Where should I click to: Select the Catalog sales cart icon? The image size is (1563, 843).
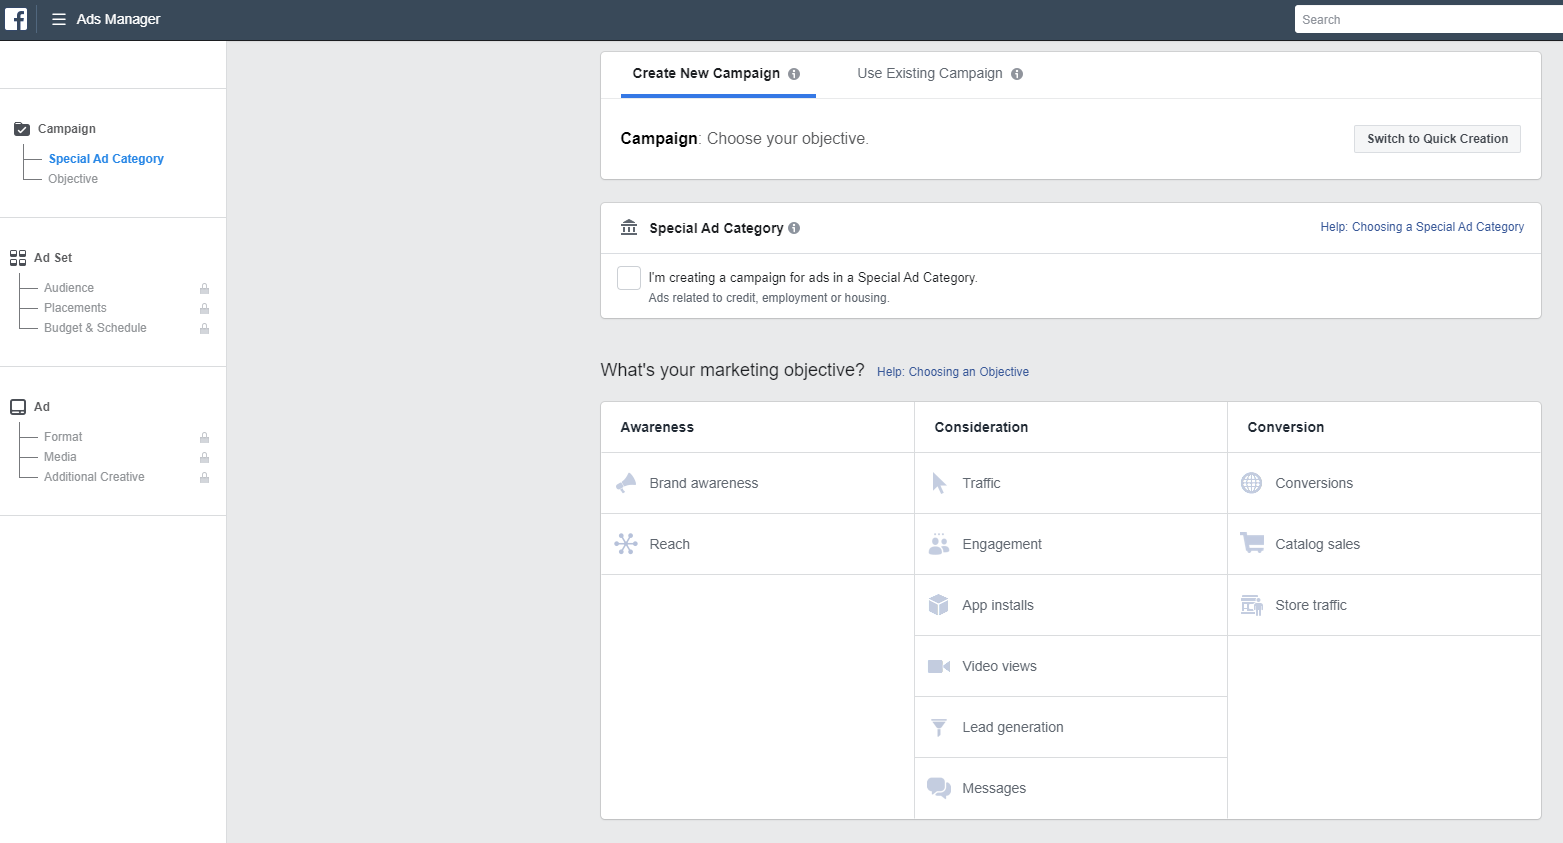1251,544
